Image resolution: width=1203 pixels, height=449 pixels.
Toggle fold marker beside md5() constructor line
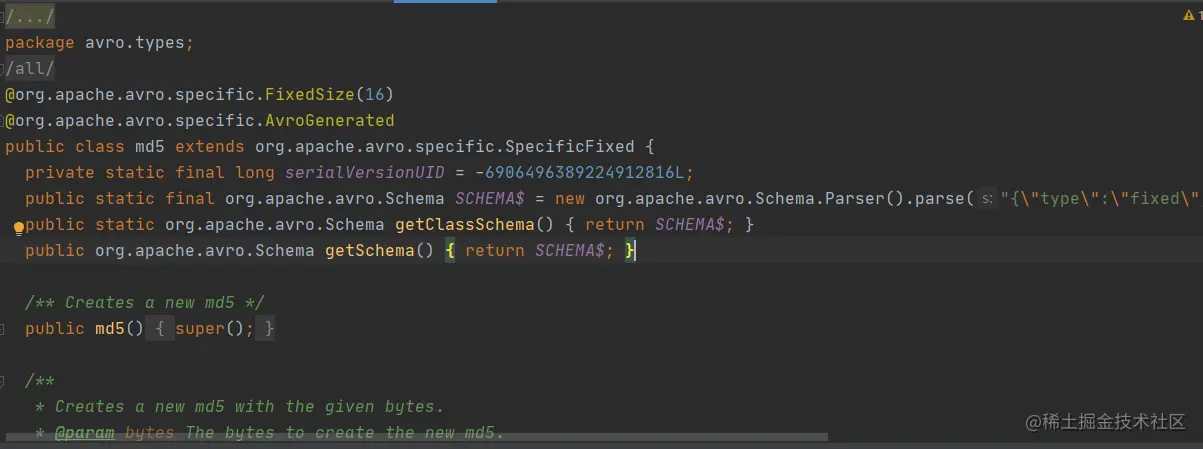click(3, 329)
